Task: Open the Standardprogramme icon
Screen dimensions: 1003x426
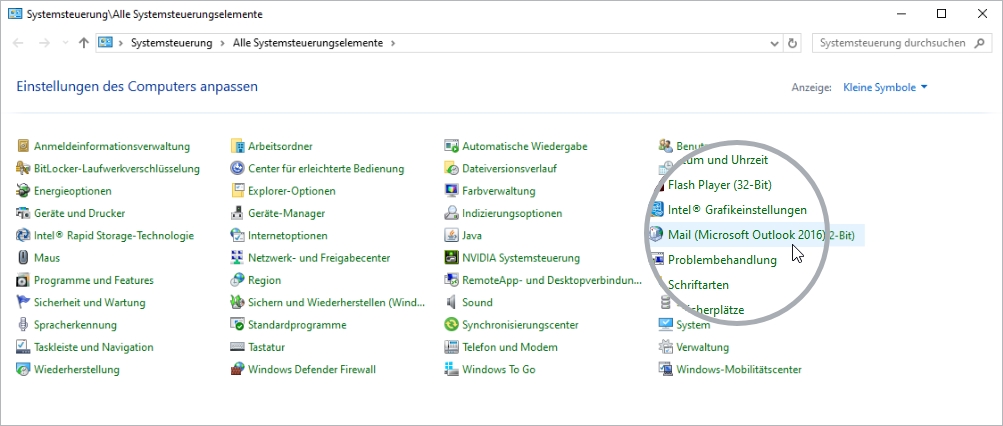Action: pyautogui.click(x=237, y=325)
